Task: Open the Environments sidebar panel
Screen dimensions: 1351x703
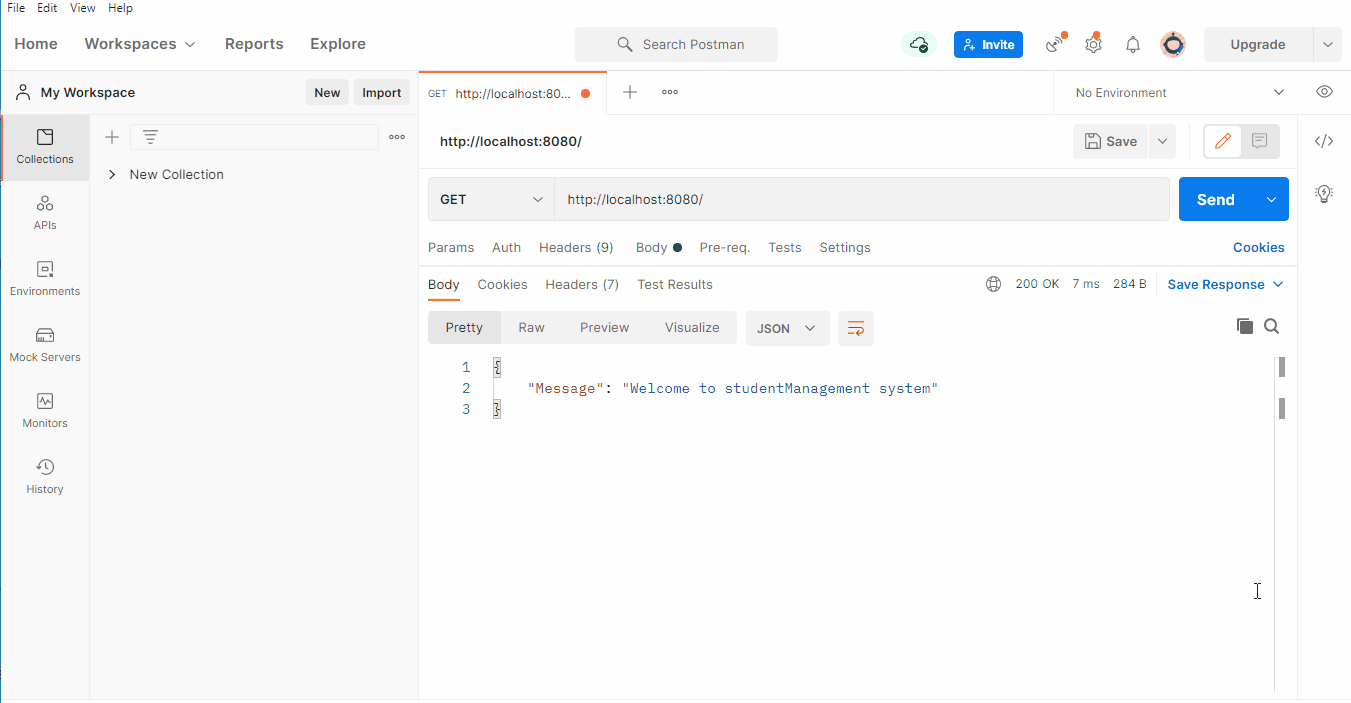Action: click(x=45, y=279)
